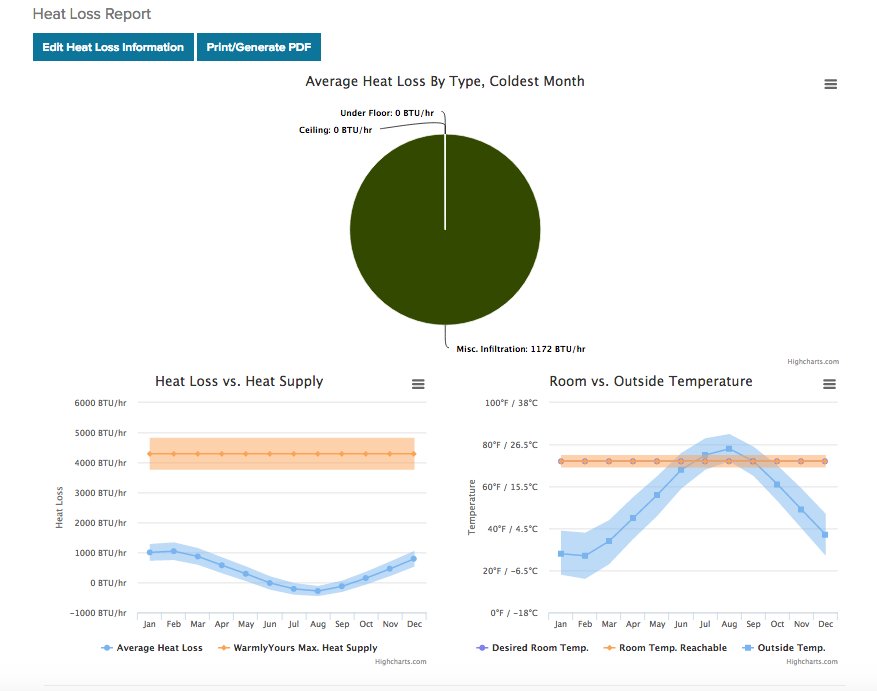
Task: Select the August average heat loss data point
Action: coord(318,591)
